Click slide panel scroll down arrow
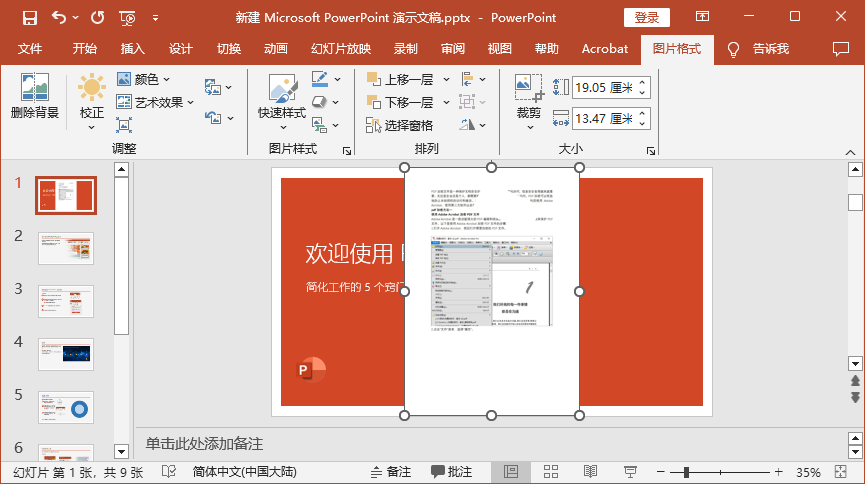The width and height of the screenshot is (865, 484). click(x=121, y=451)
